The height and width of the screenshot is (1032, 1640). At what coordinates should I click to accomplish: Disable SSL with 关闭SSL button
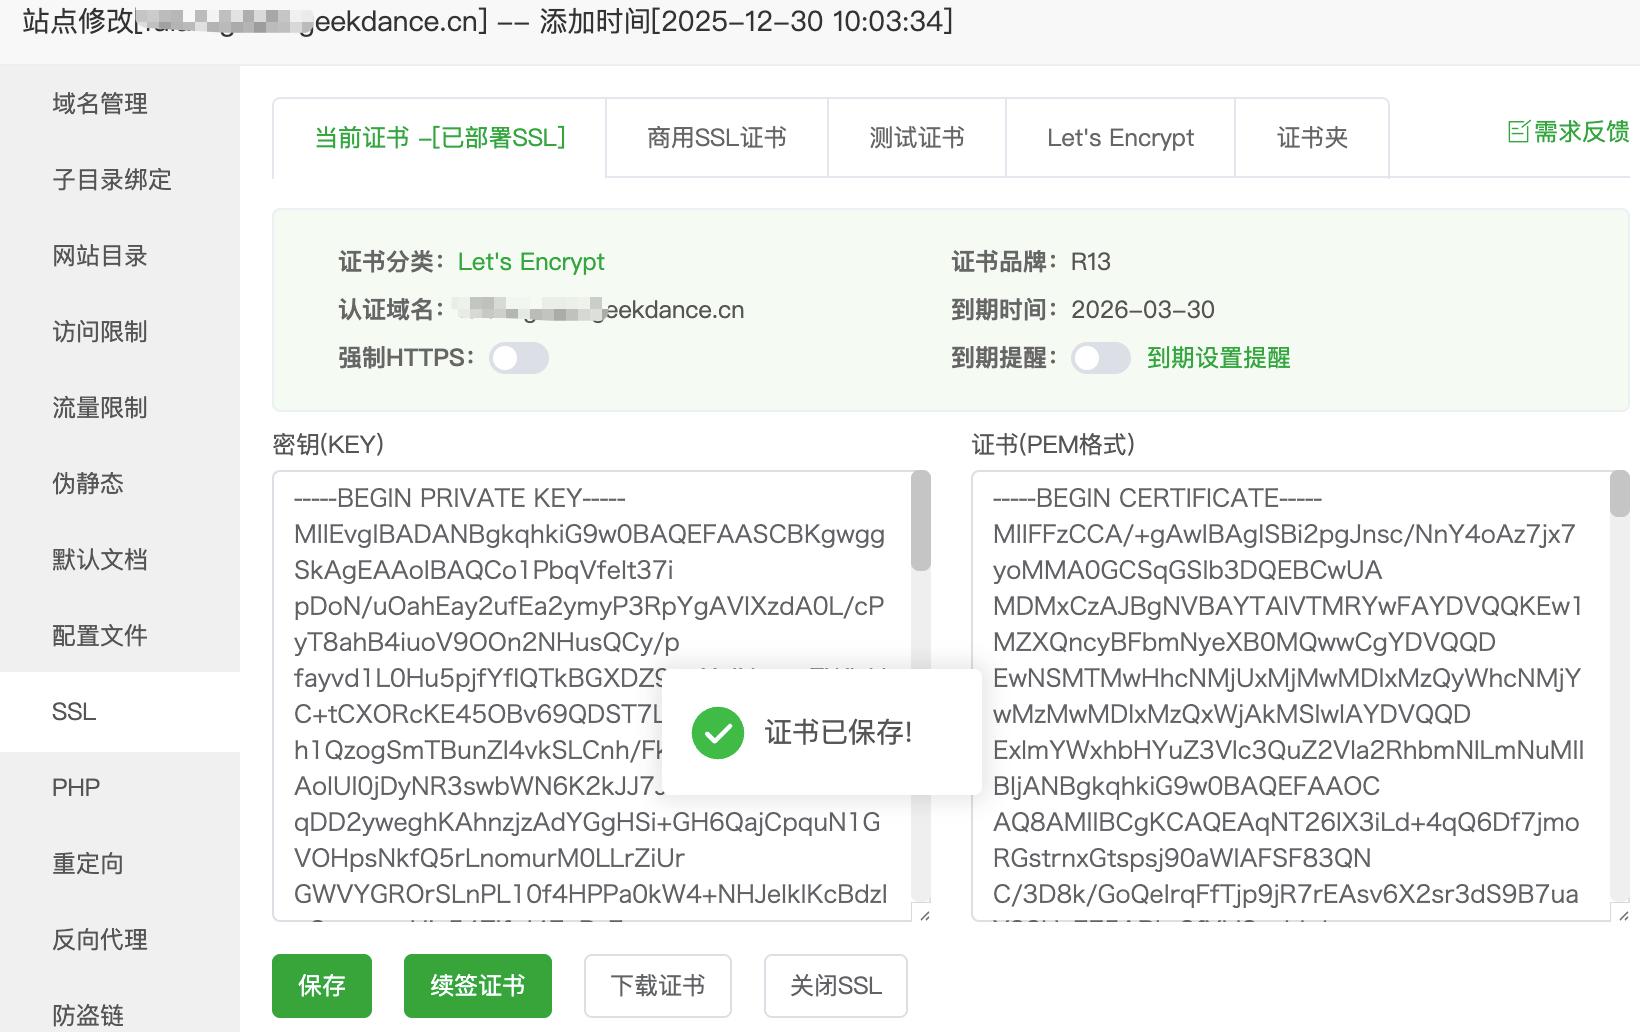click(x=835, y=986)
